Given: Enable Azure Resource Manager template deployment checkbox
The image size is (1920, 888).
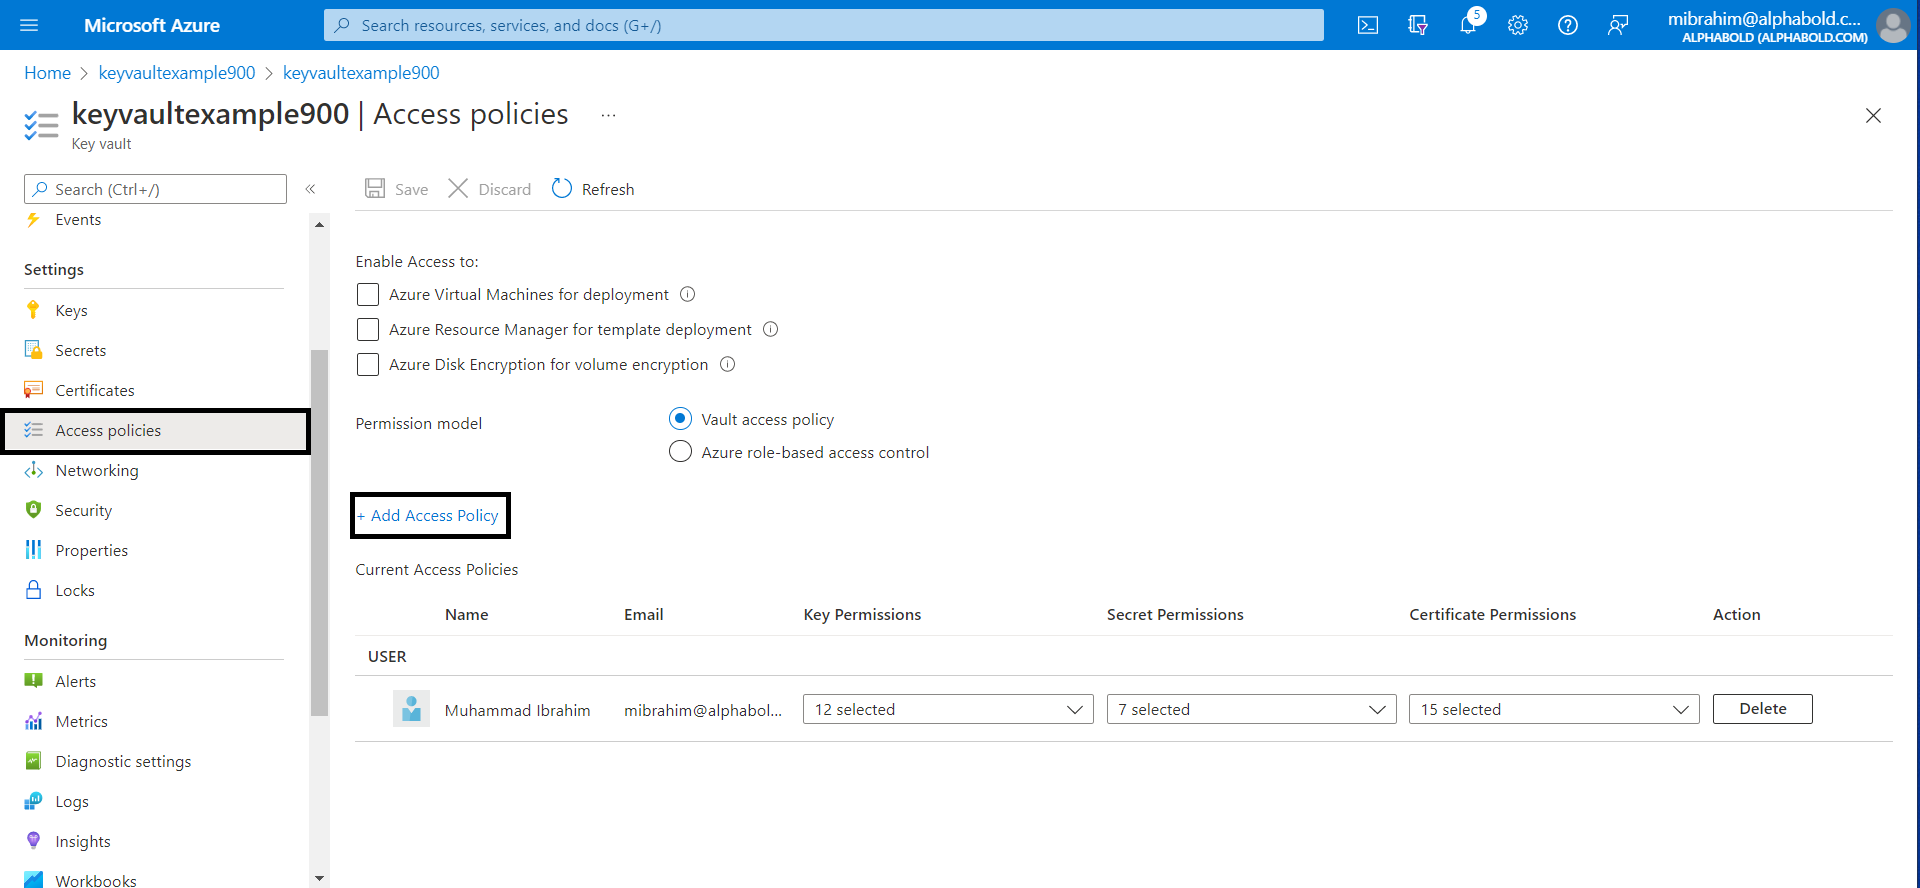Looking at the screenshot, I should (368, 329).
